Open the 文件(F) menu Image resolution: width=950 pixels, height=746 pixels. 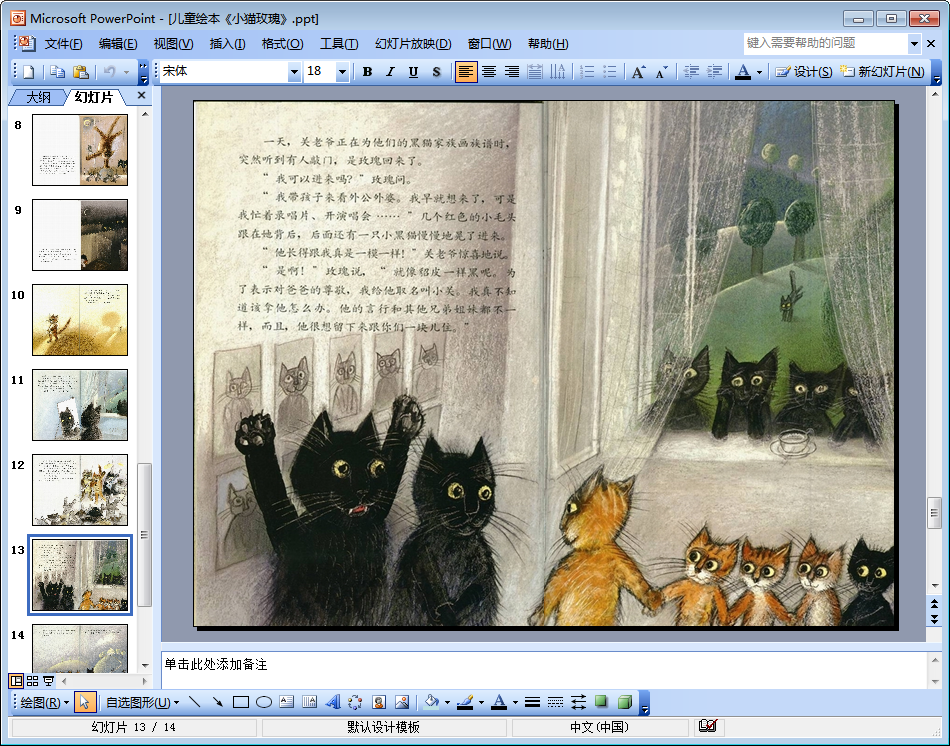pos(63,44)
